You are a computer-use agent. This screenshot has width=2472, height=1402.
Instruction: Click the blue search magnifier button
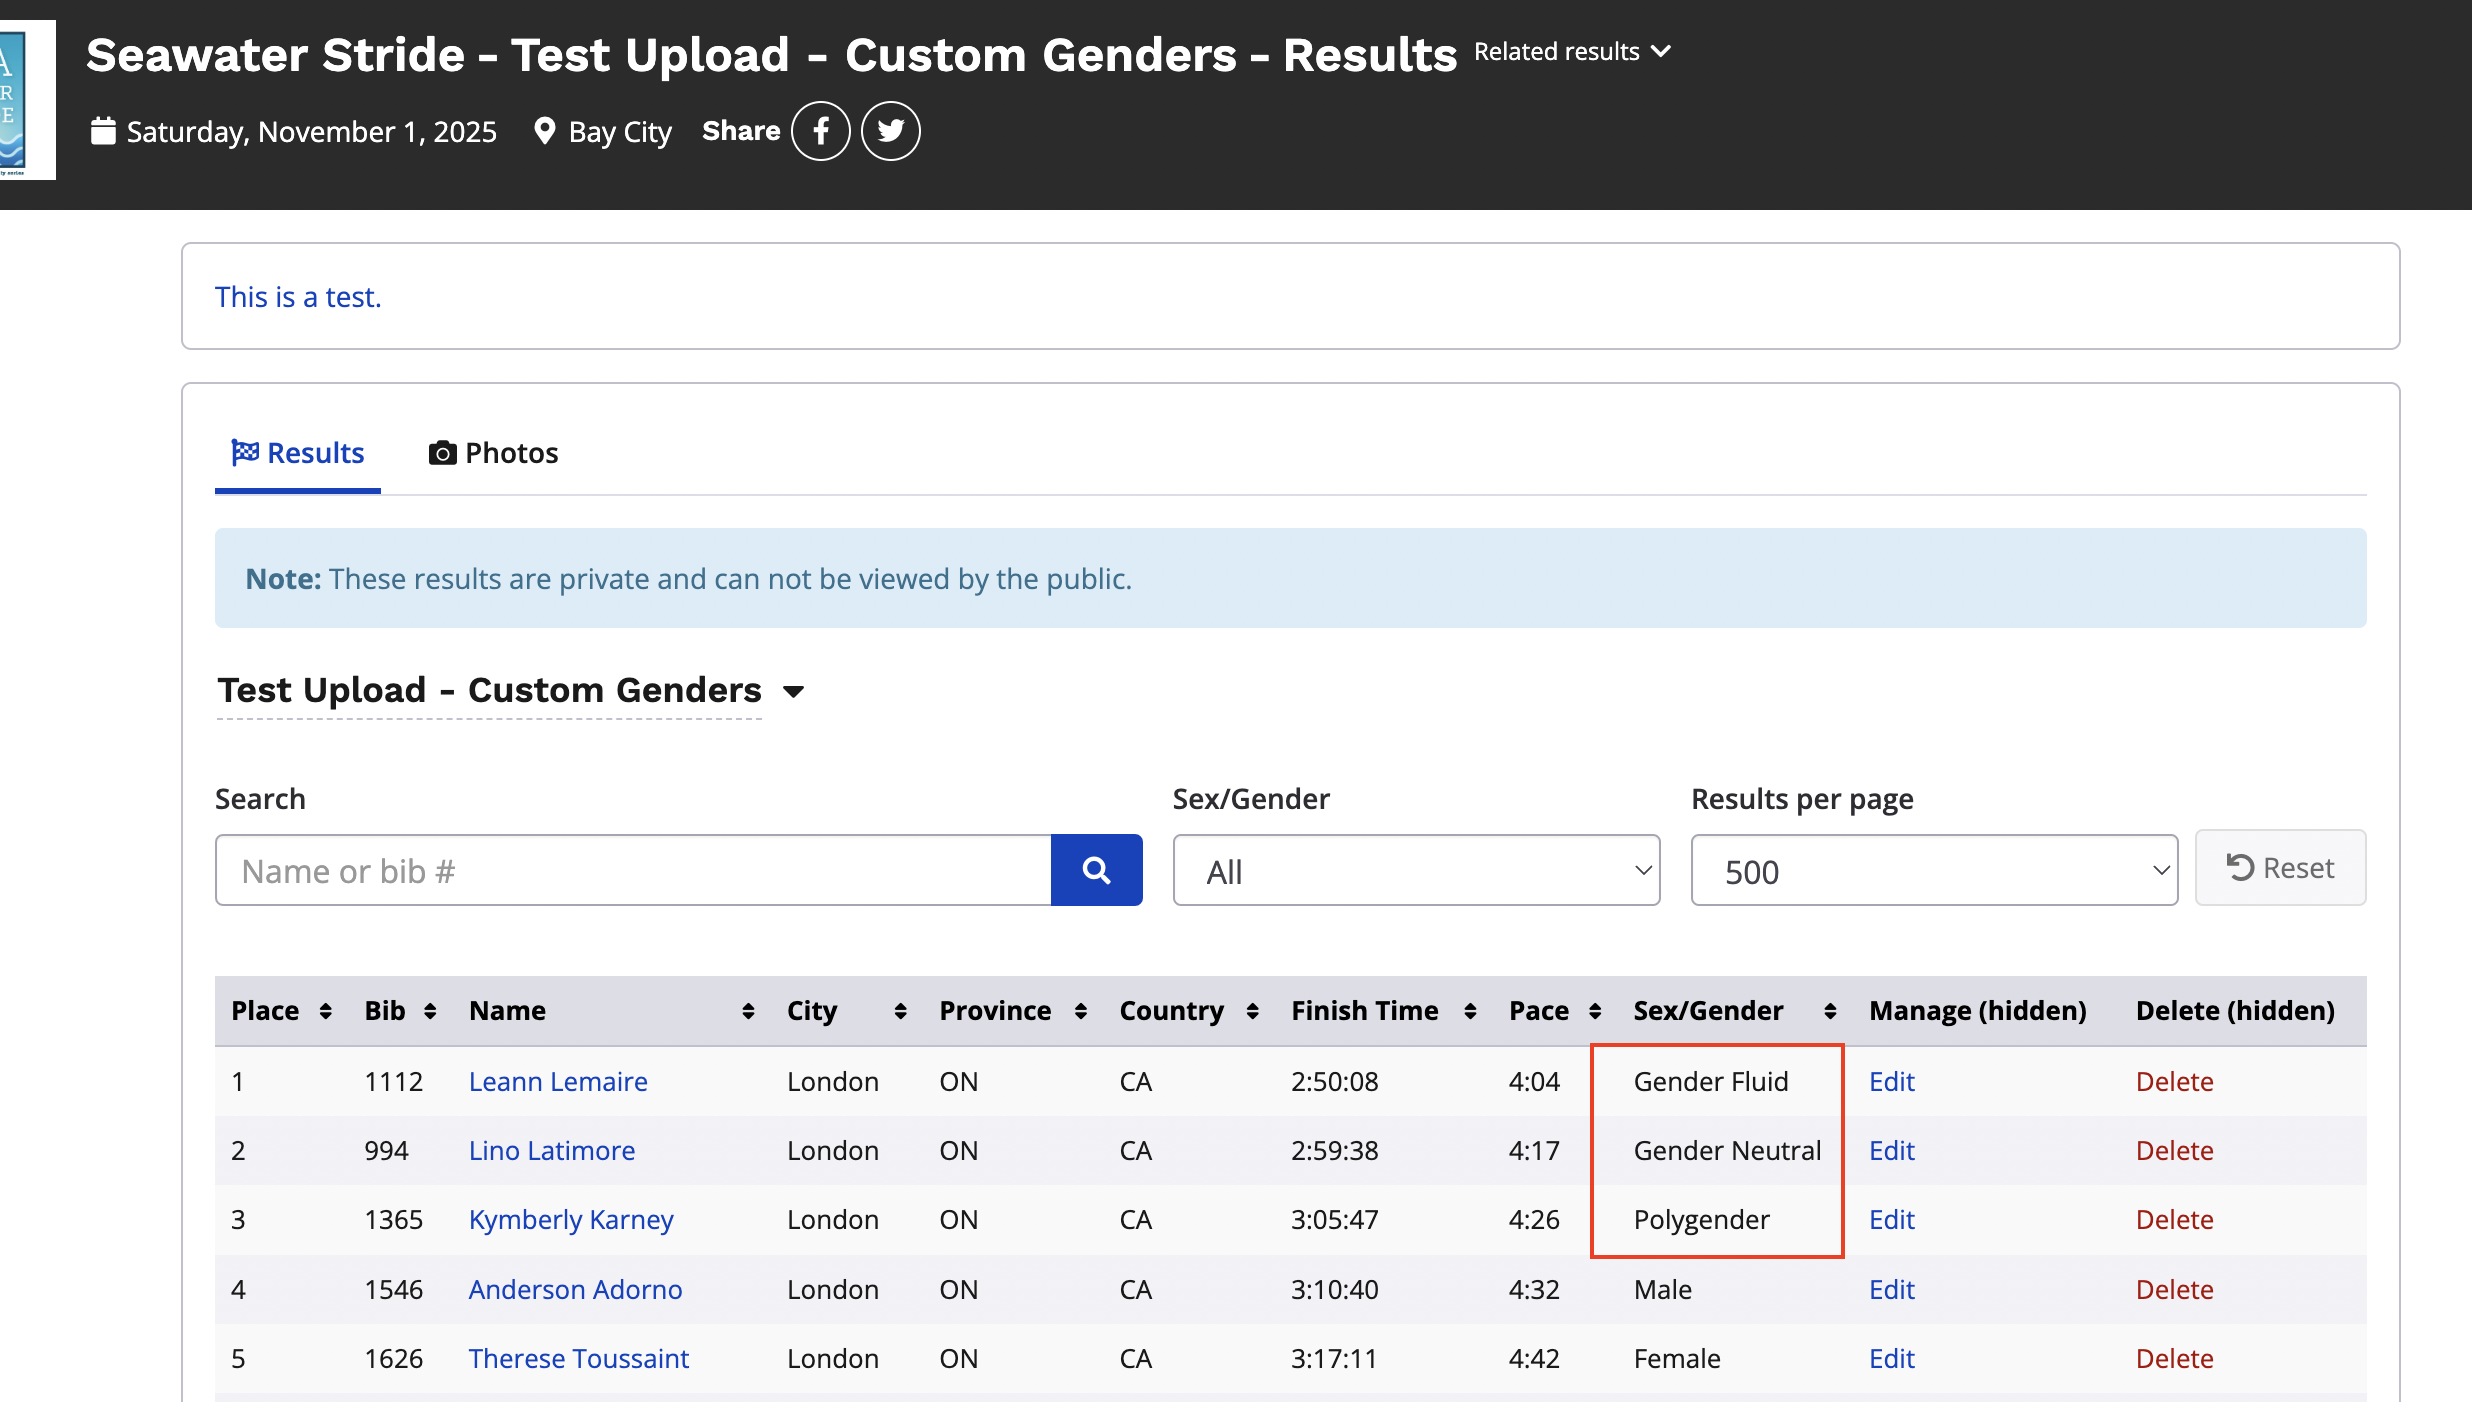tap(1096, 870)
